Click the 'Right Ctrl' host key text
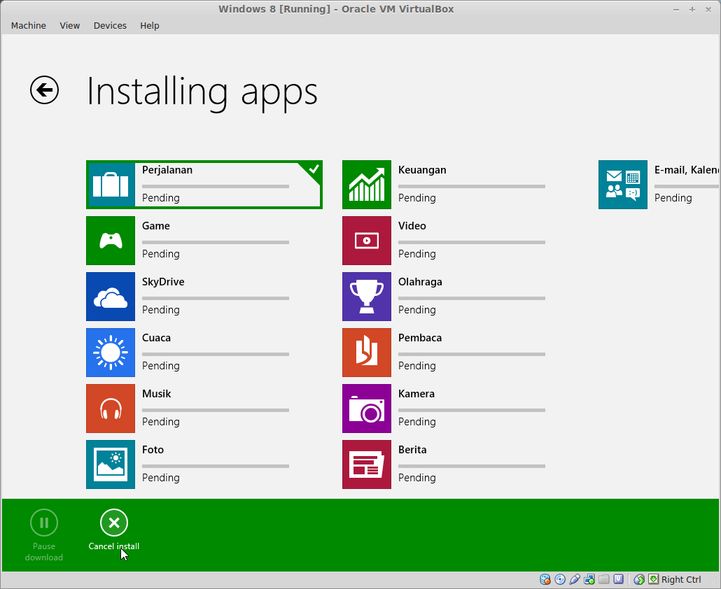 [x=681, y=579]
